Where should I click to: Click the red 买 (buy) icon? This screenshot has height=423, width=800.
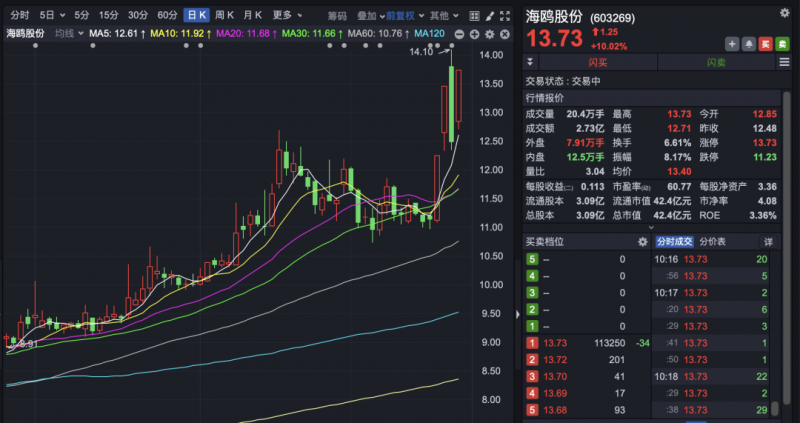[765, 44]
